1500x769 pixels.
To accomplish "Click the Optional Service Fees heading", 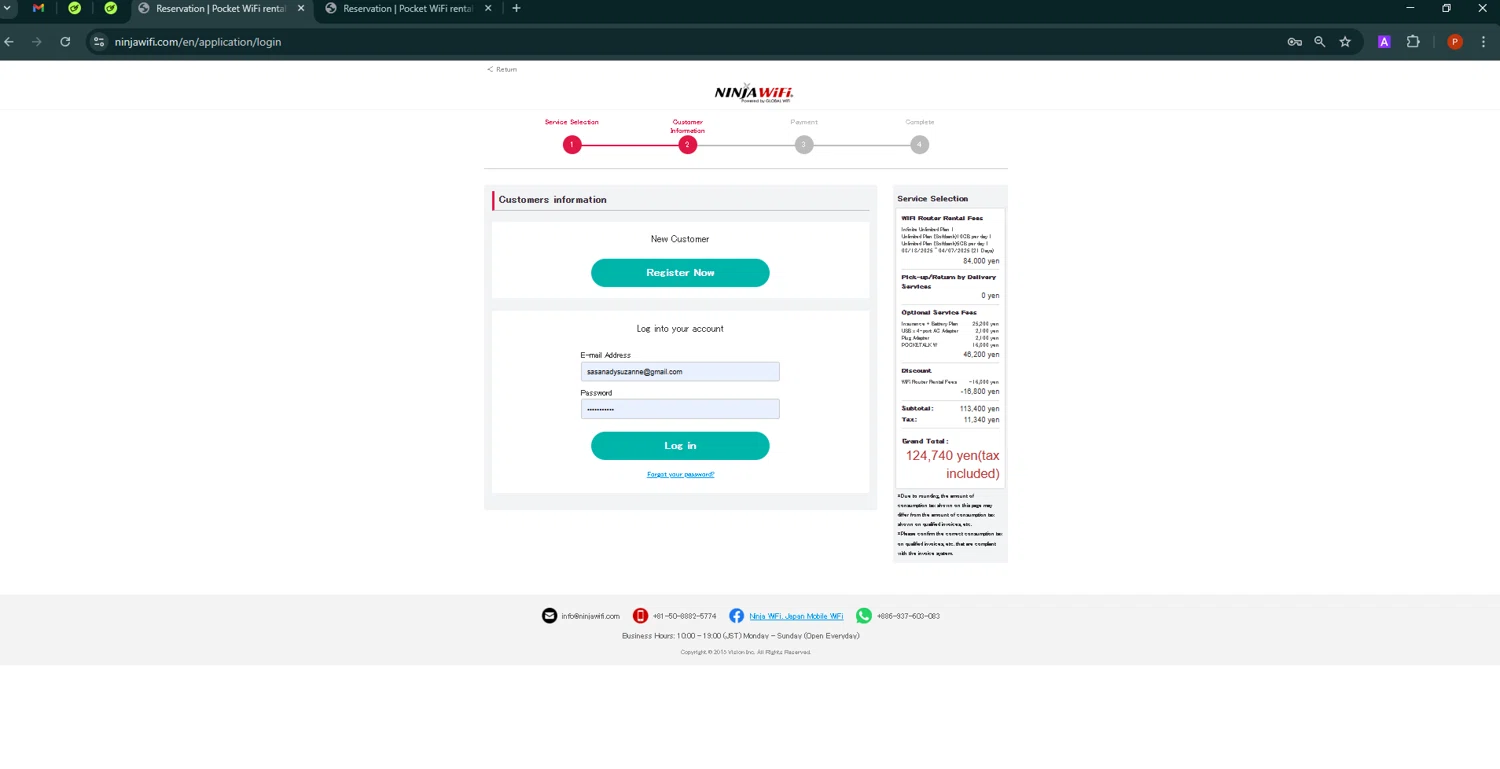I will [x=939, y=313].
